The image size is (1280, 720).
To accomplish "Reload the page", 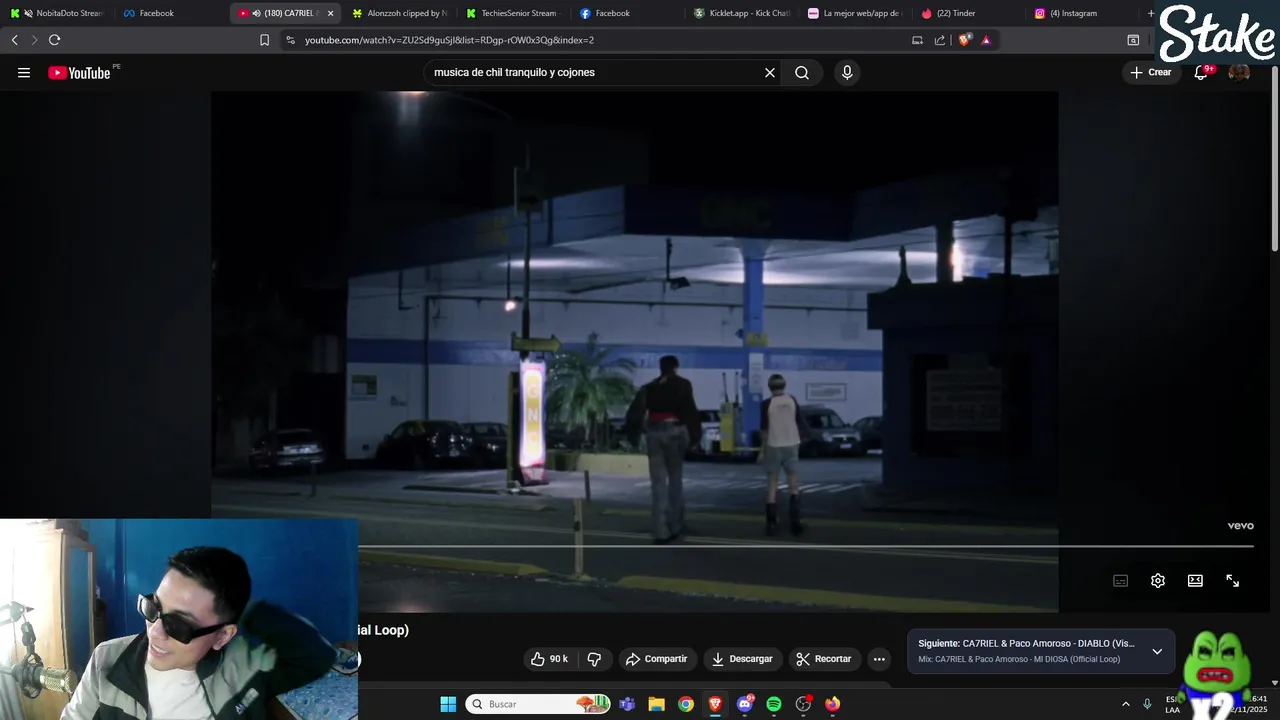I will coord(54,40).
